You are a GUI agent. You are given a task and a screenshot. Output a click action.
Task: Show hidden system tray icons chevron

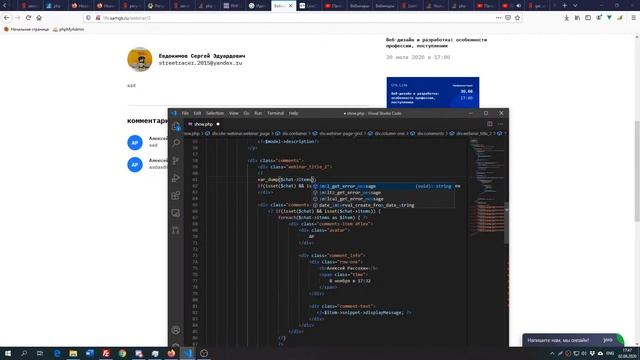552,353
